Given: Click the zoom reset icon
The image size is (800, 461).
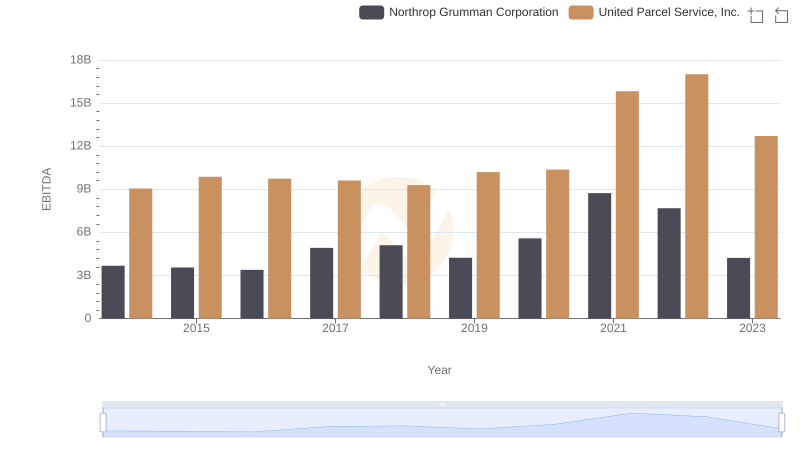Looking at the screenshot, I should (781, 15).
